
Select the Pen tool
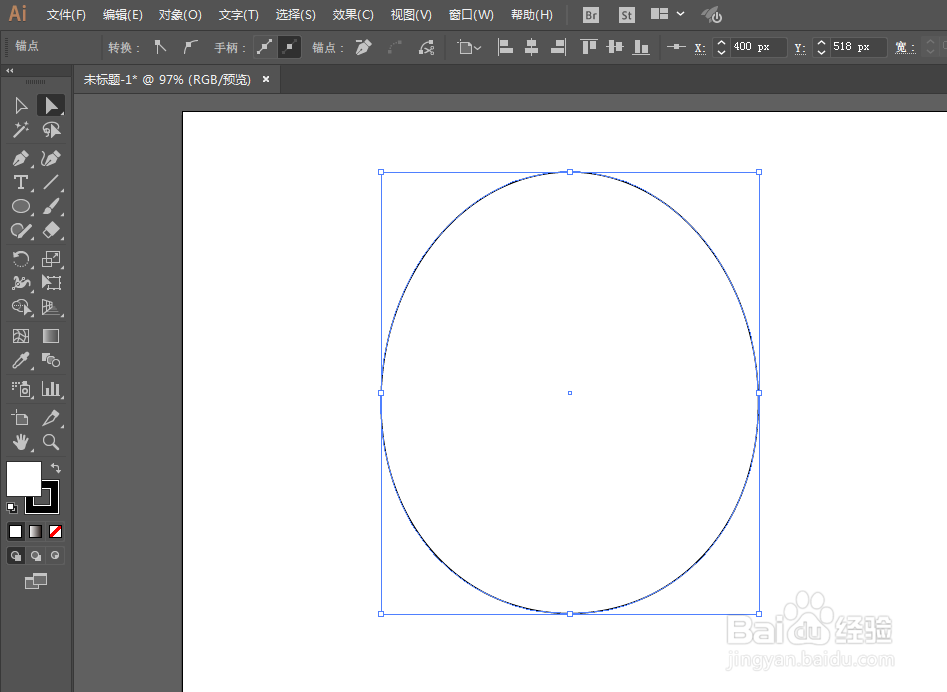click(20, 158)
